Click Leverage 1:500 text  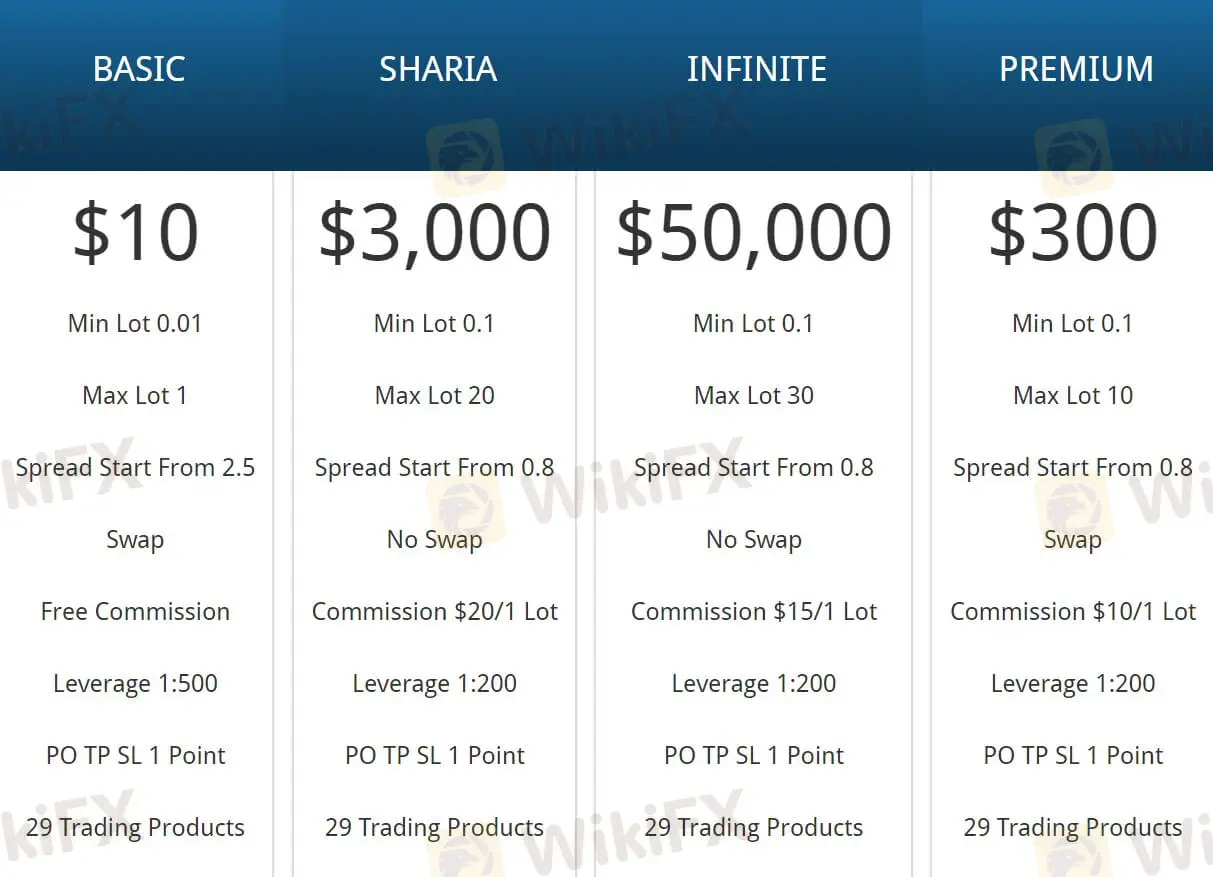135,684
